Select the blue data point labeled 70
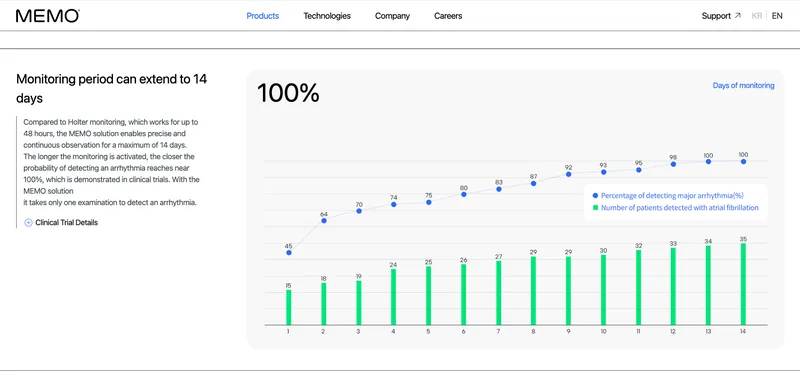Screen dimensions: 800x375 tap(359, 211)
